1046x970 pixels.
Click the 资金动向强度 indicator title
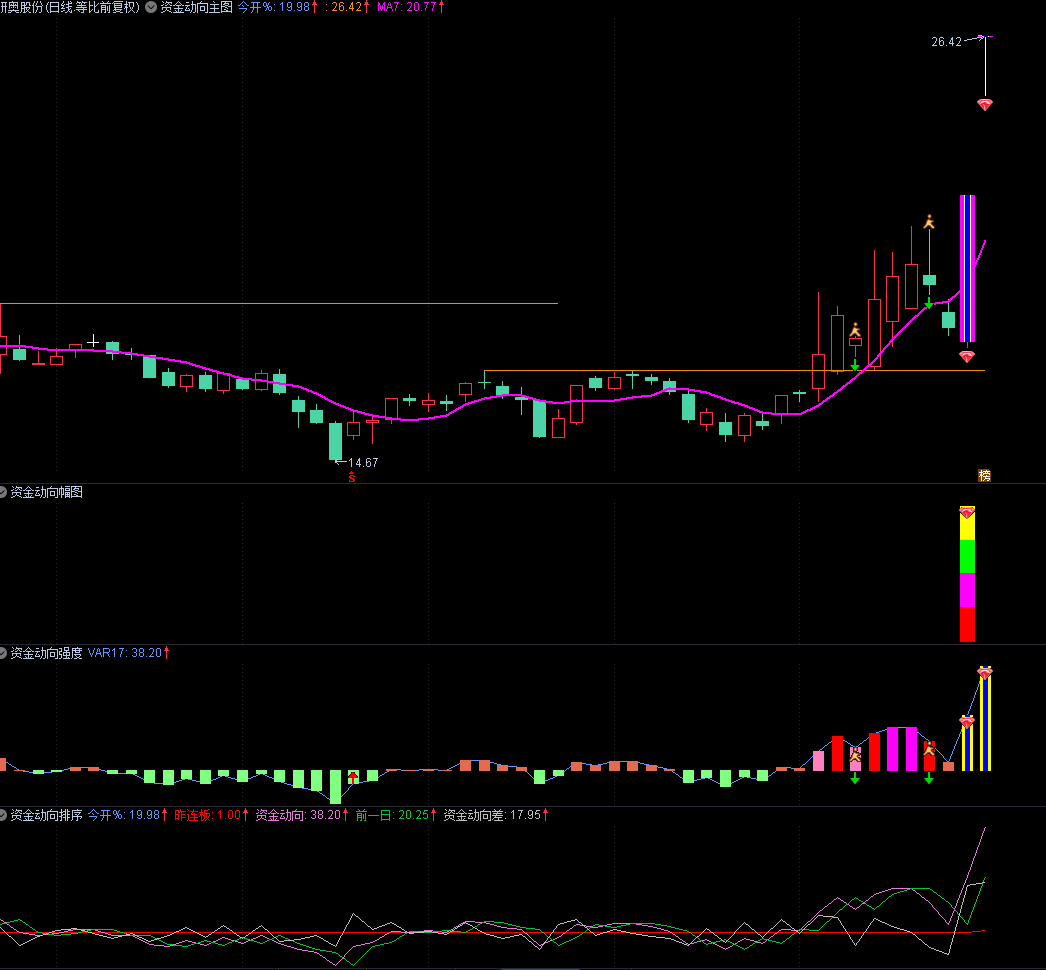pos(46,653)
